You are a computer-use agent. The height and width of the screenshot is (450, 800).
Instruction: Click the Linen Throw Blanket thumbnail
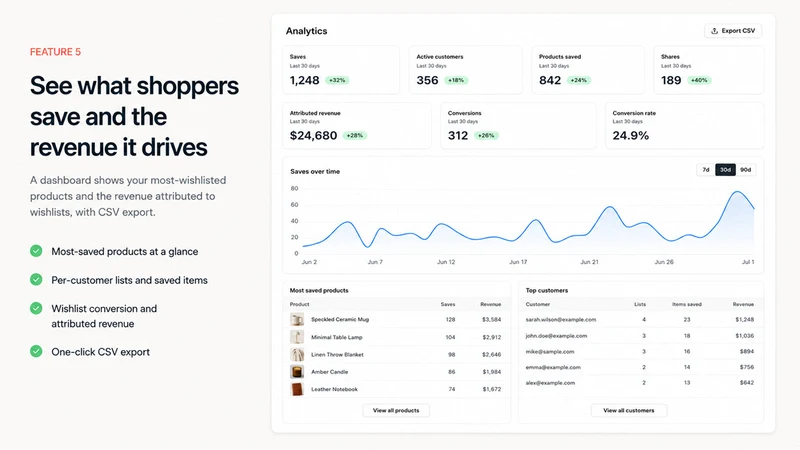pos(297,354)
